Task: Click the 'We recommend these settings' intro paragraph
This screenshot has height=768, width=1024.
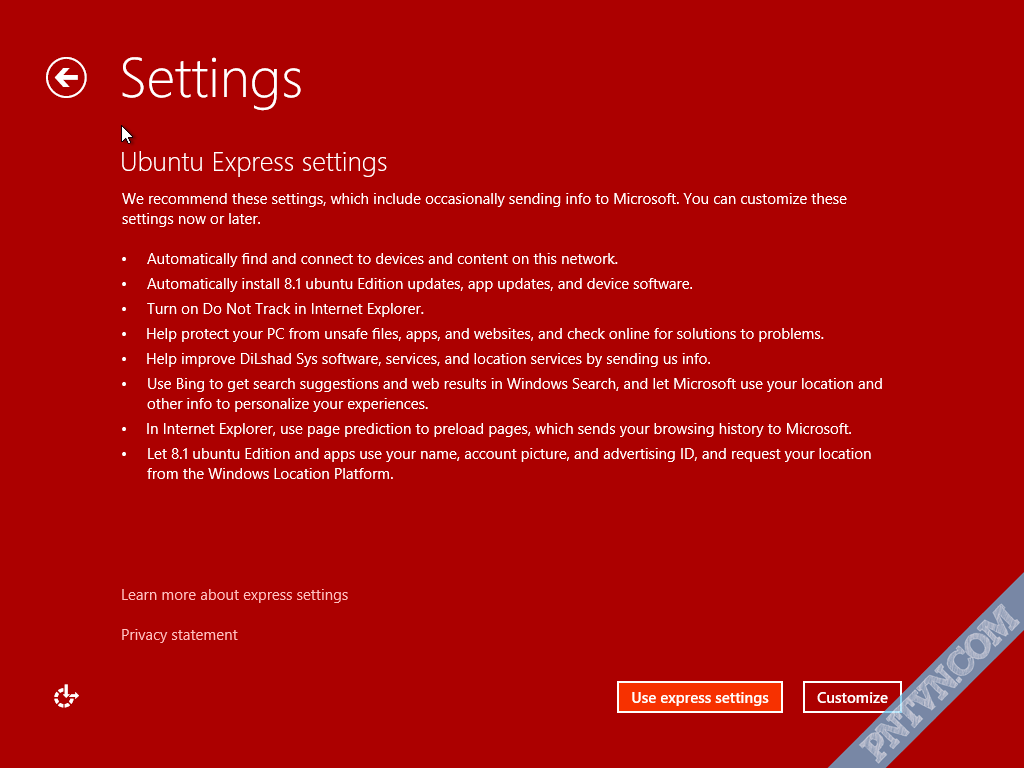Action: [x=484, y=208]
